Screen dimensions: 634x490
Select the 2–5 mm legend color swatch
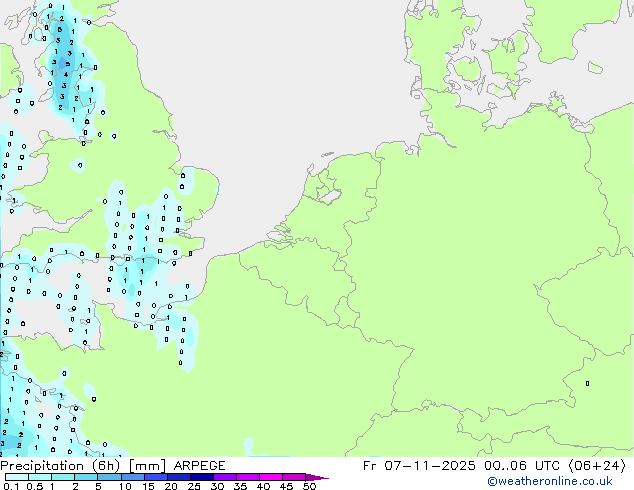tap(86, 477)
